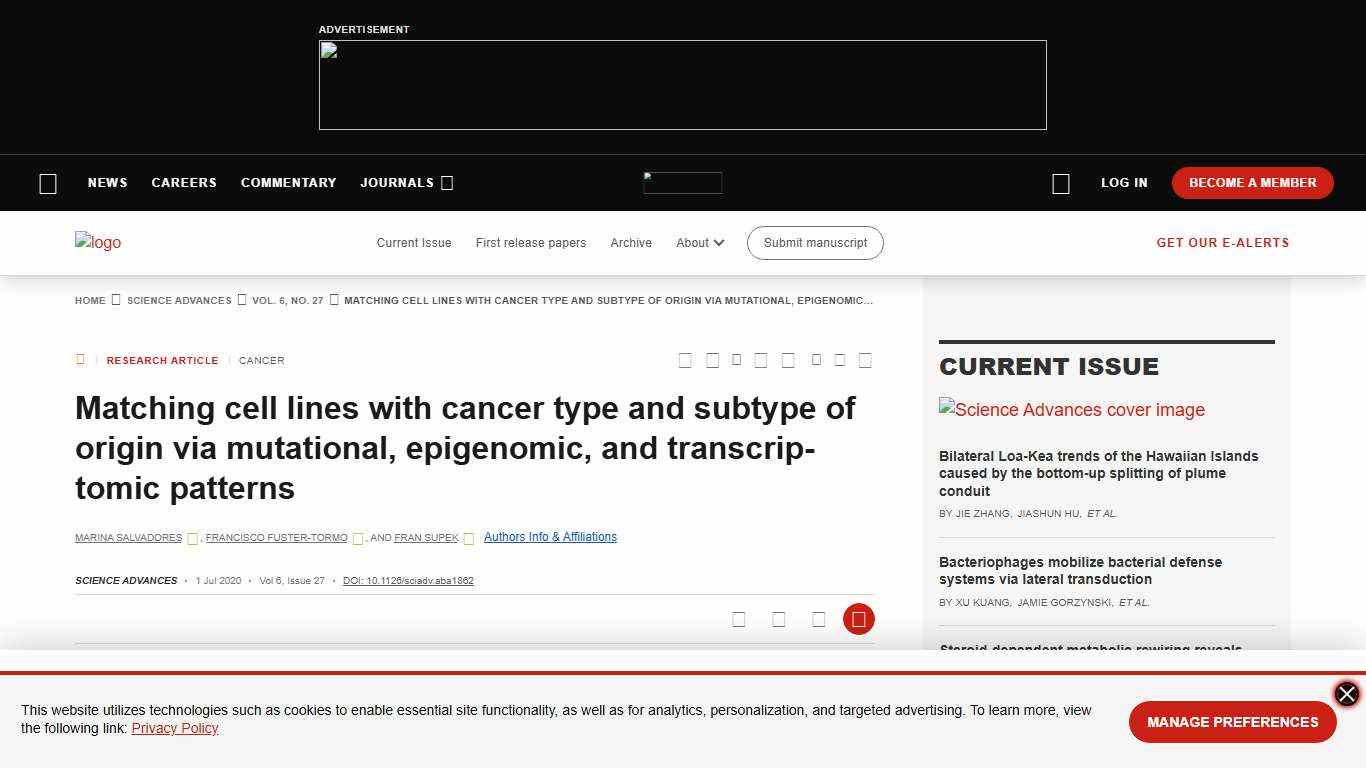This screenshot has width=1366, height=768.
Task: Share the article on Twitter
Action: [712, 360]
